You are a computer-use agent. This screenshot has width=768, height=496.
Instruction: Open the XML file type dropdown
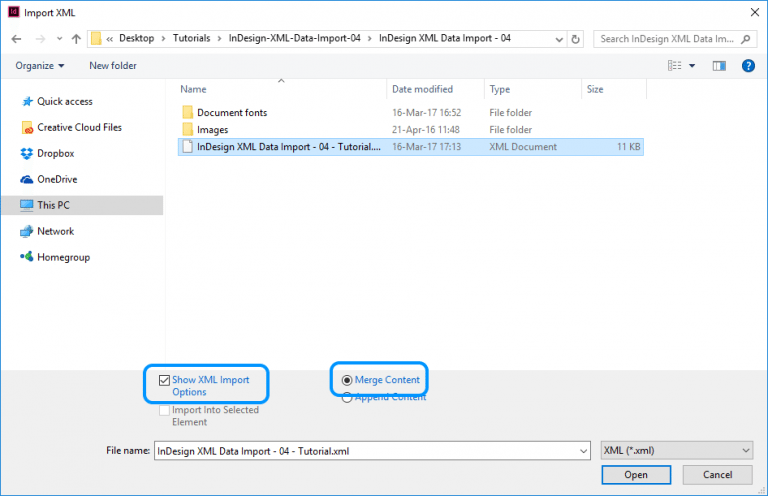[676, 450]
